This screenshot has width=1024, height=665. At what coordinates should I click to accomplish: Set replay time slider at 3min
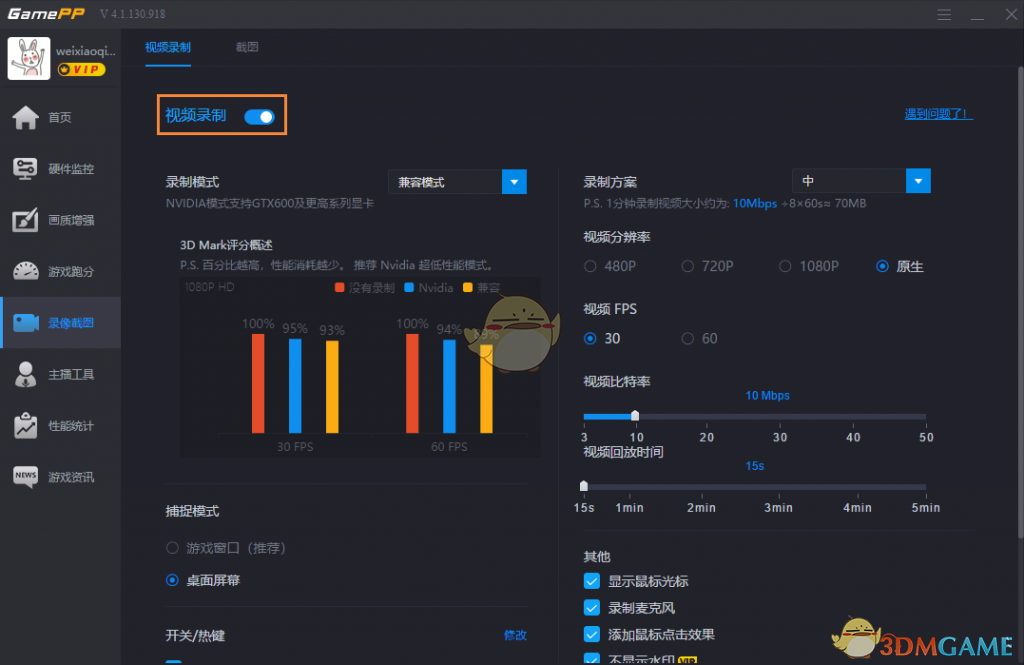click(778, 487)
